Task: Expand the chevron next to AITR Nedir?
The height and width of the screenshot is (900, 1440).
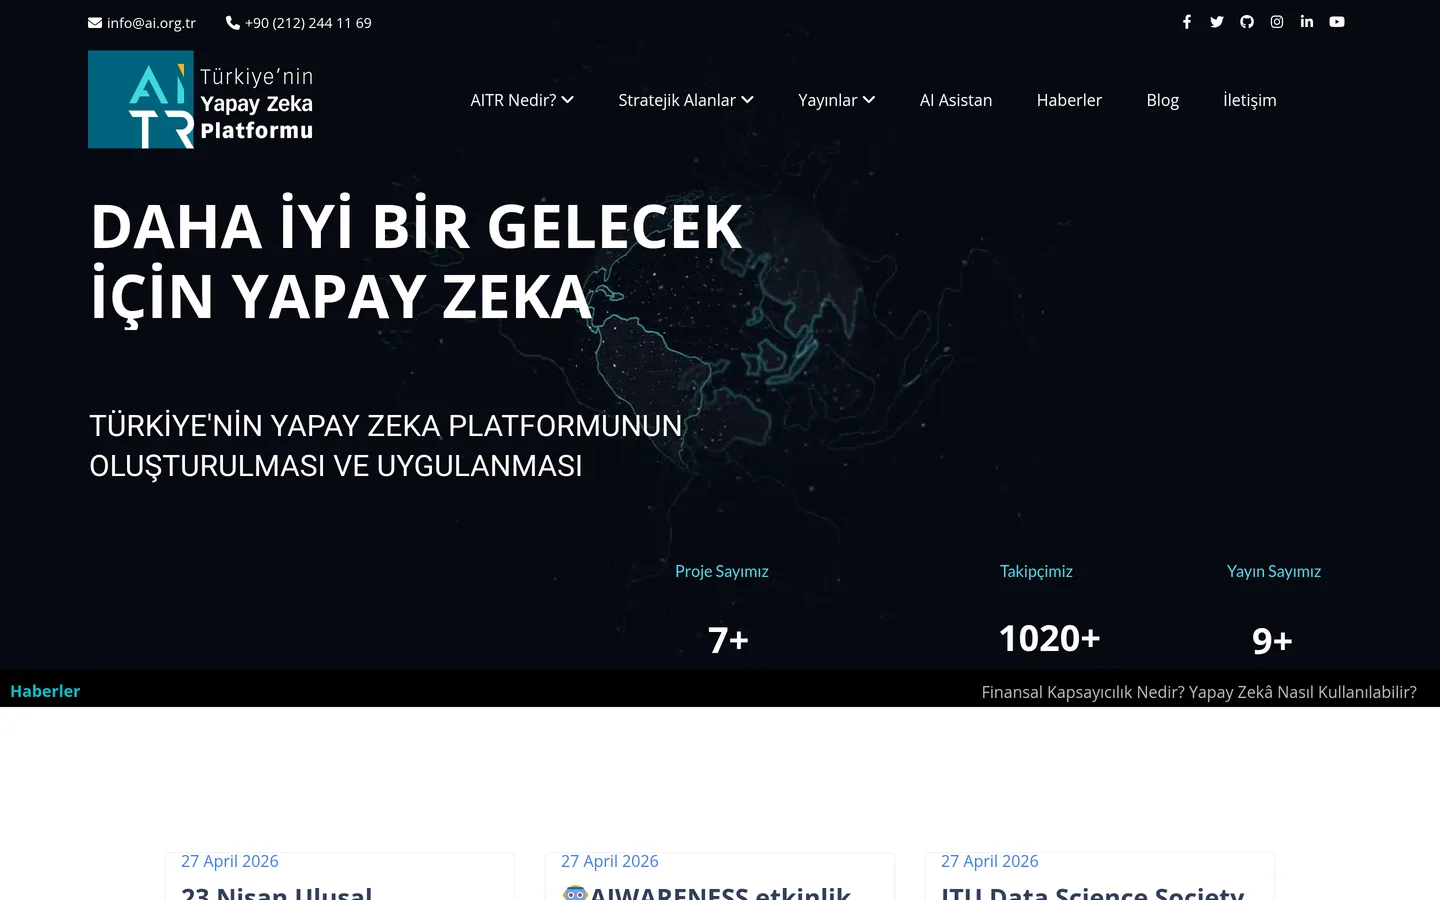Action: point(568,100)
